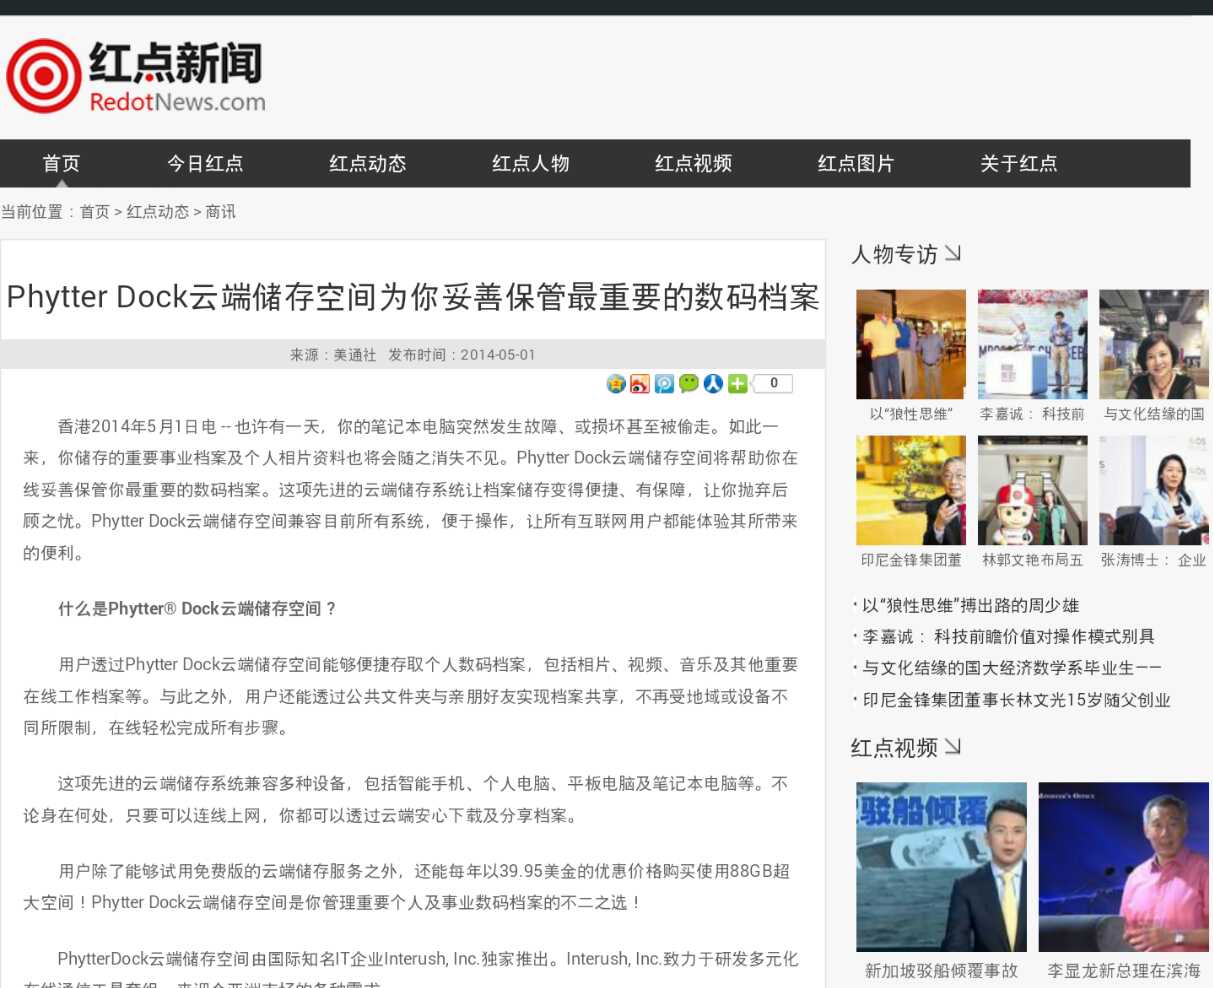
Task: Play video thumbnail of 李显龙 in pink shirt
Action: click(1124, 867)
